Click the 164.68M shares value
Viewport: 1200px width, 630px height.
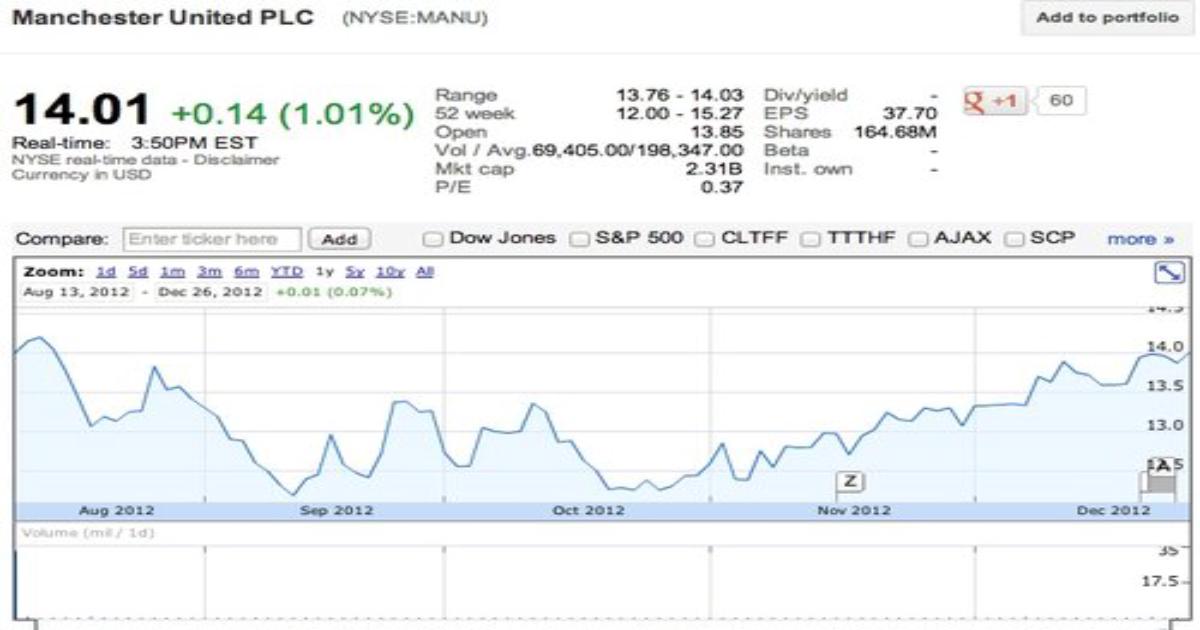[896, 132]
